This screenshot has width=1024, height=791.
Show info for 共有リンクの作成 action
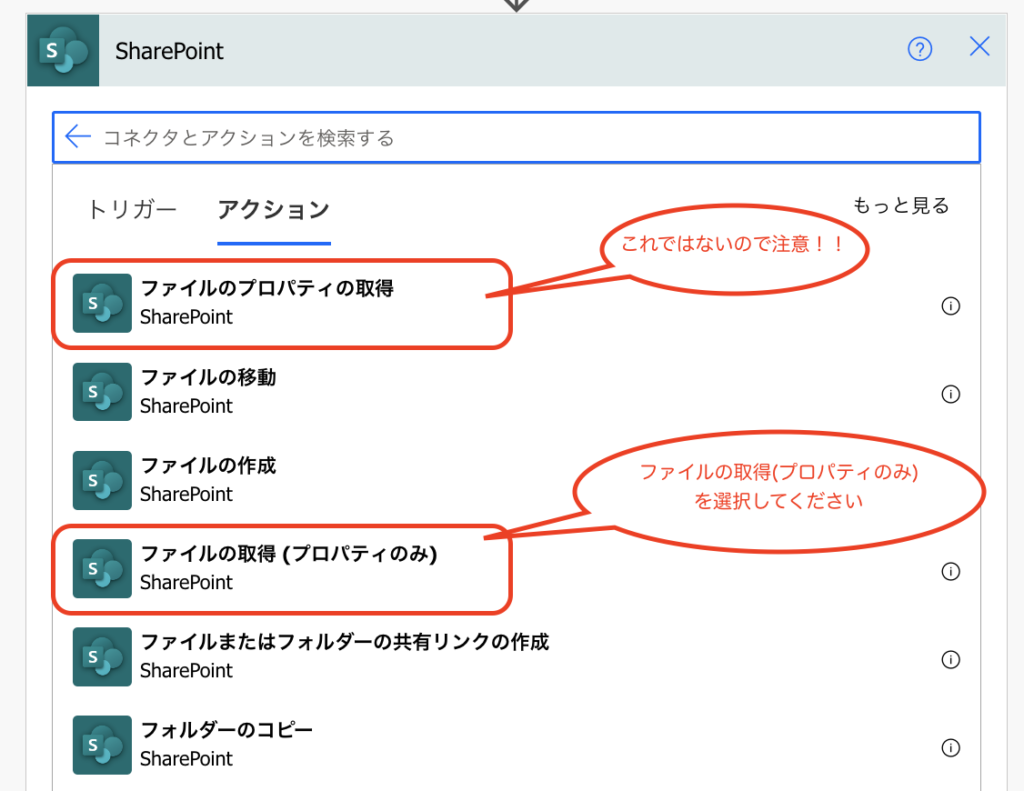(950, 660)
